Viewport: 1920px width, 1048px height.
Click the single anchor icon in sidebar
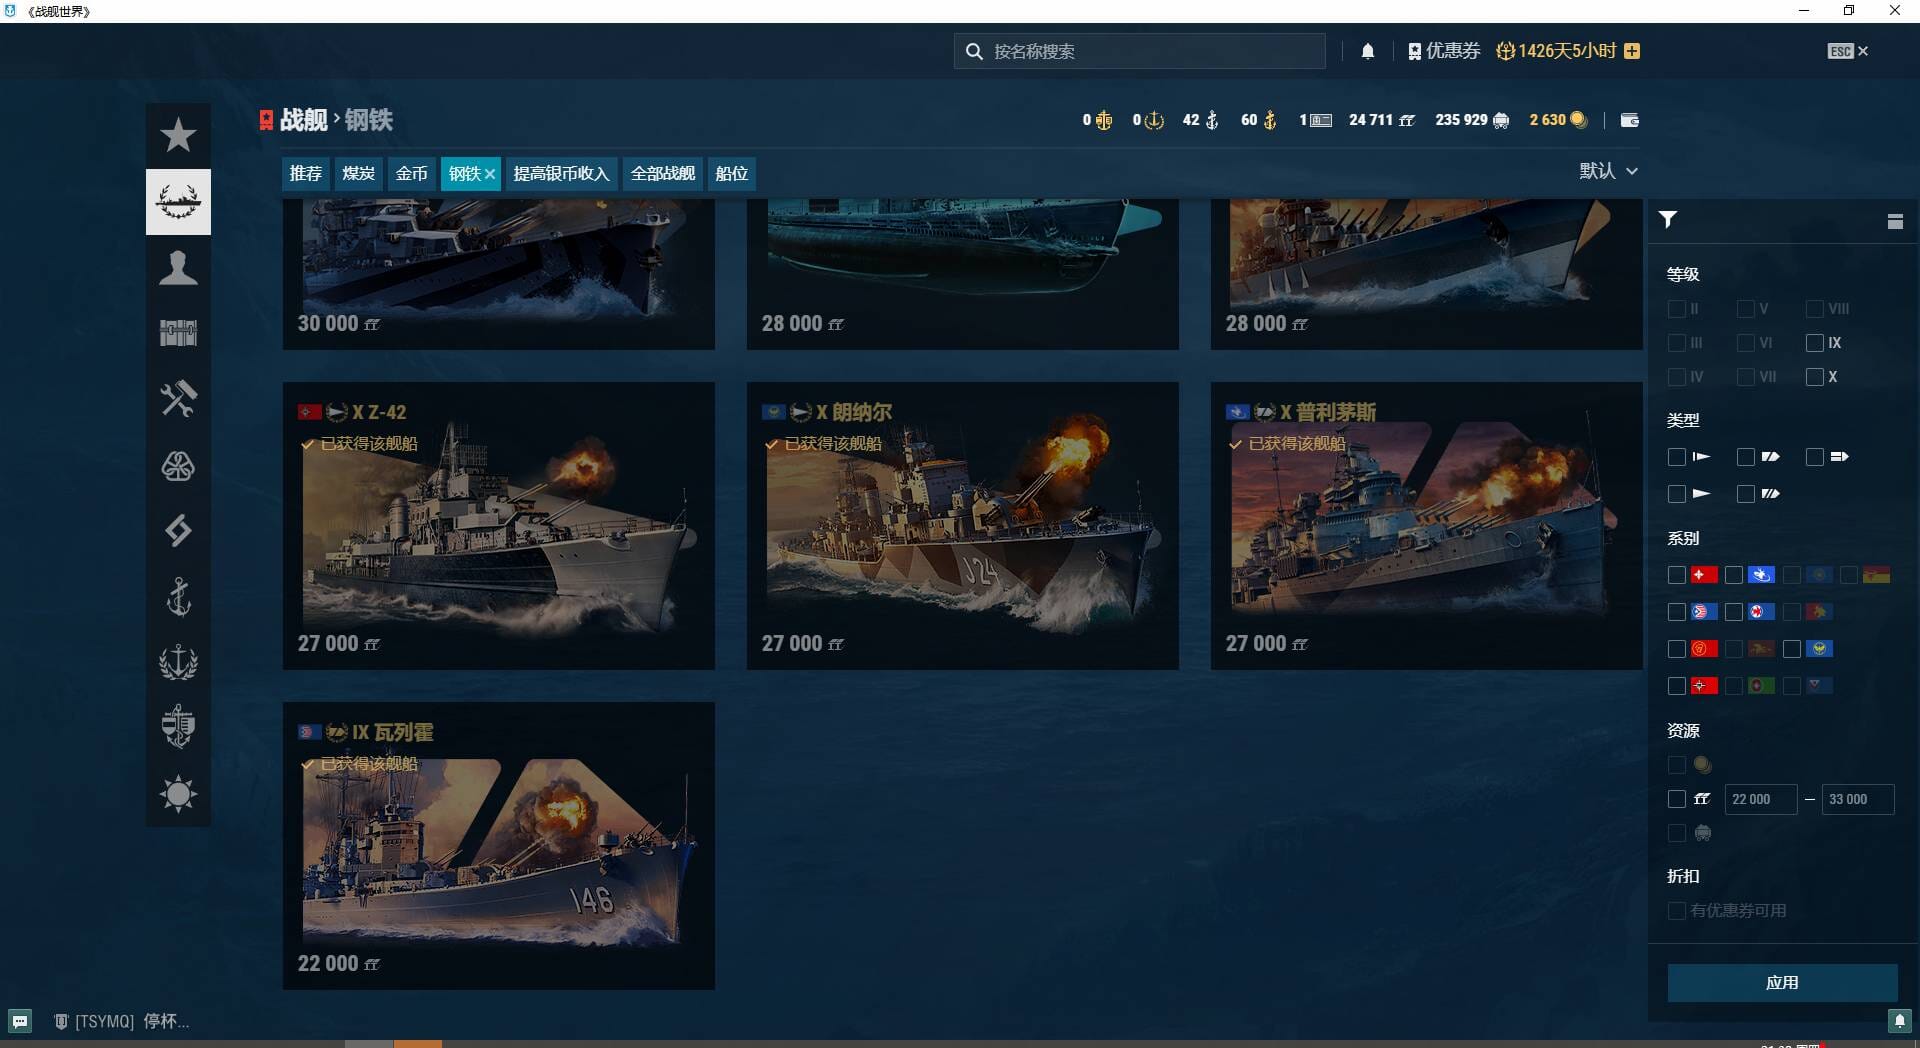click(178, 597)
